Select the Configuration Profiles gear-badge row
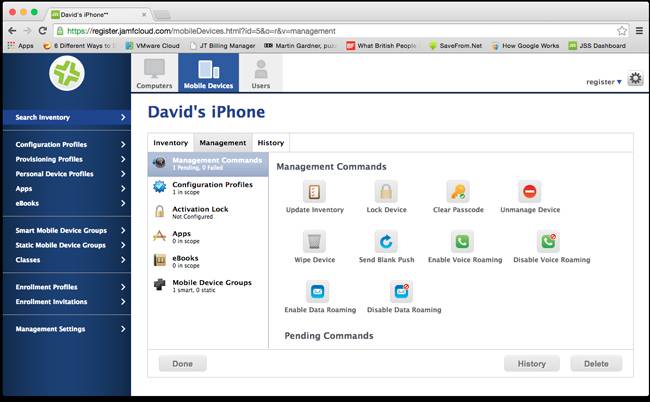This screenshot has height=402, width=650. [x=208, y=187]
